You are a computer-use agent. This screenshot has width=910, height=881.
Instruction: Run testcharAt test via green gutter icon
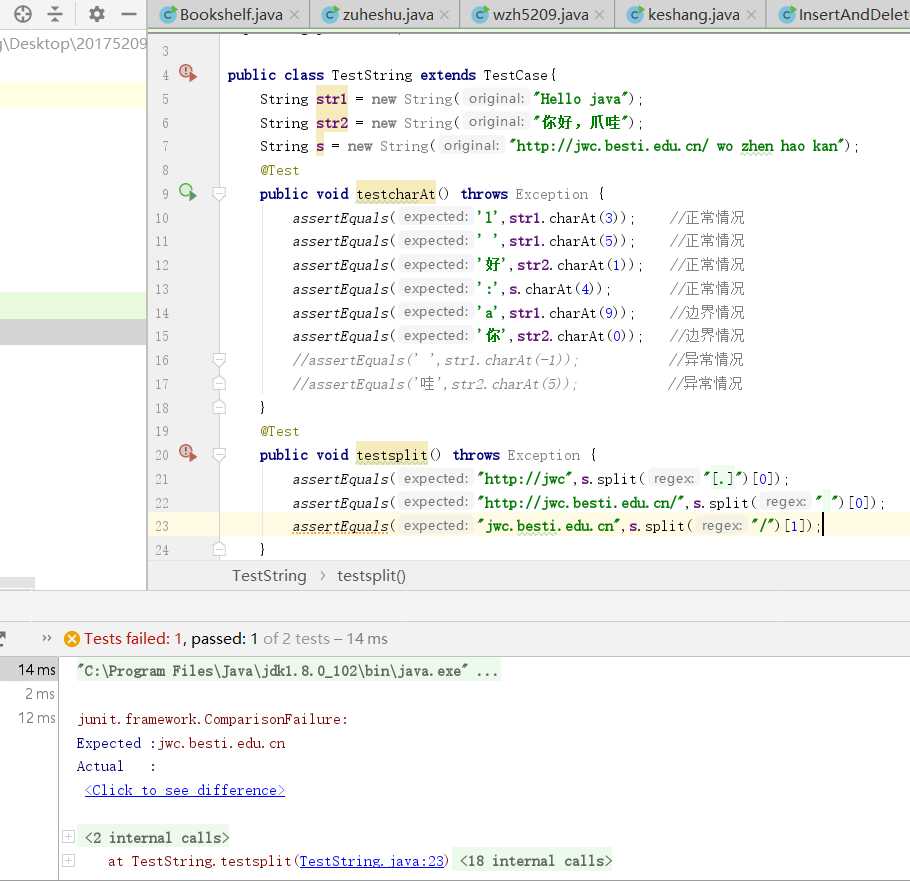click(x=187, y=191)
